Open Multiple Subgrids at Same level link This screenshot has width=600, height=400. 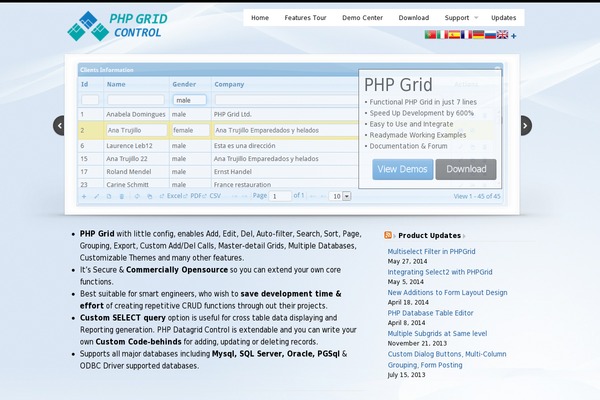point(437,333)
